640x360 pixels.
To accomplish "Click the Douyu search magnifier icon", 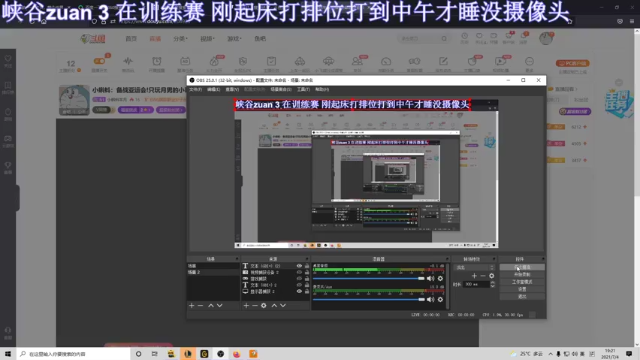I will [444, 39].
